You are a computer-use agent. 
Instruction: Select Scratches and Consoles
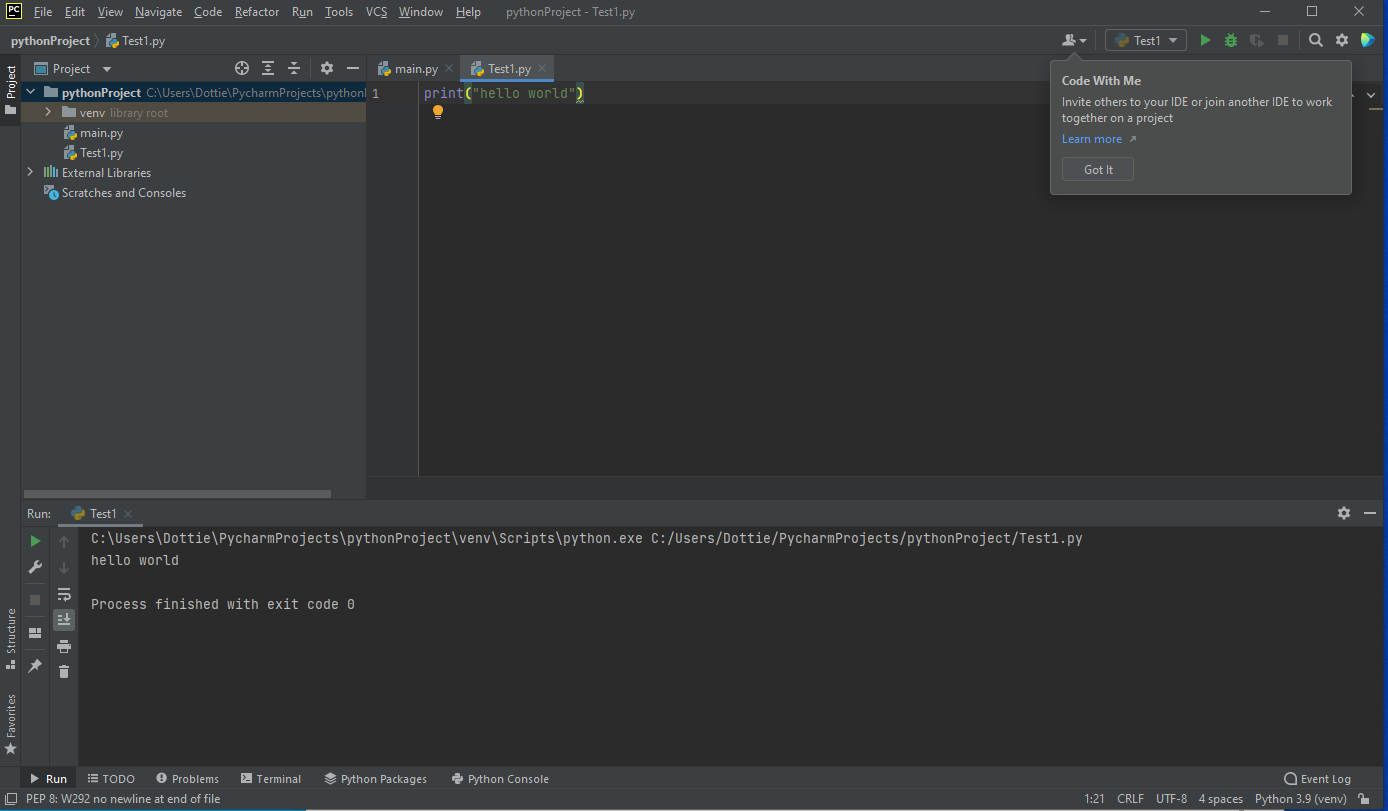pyautogui.click(x=123, y=193)
